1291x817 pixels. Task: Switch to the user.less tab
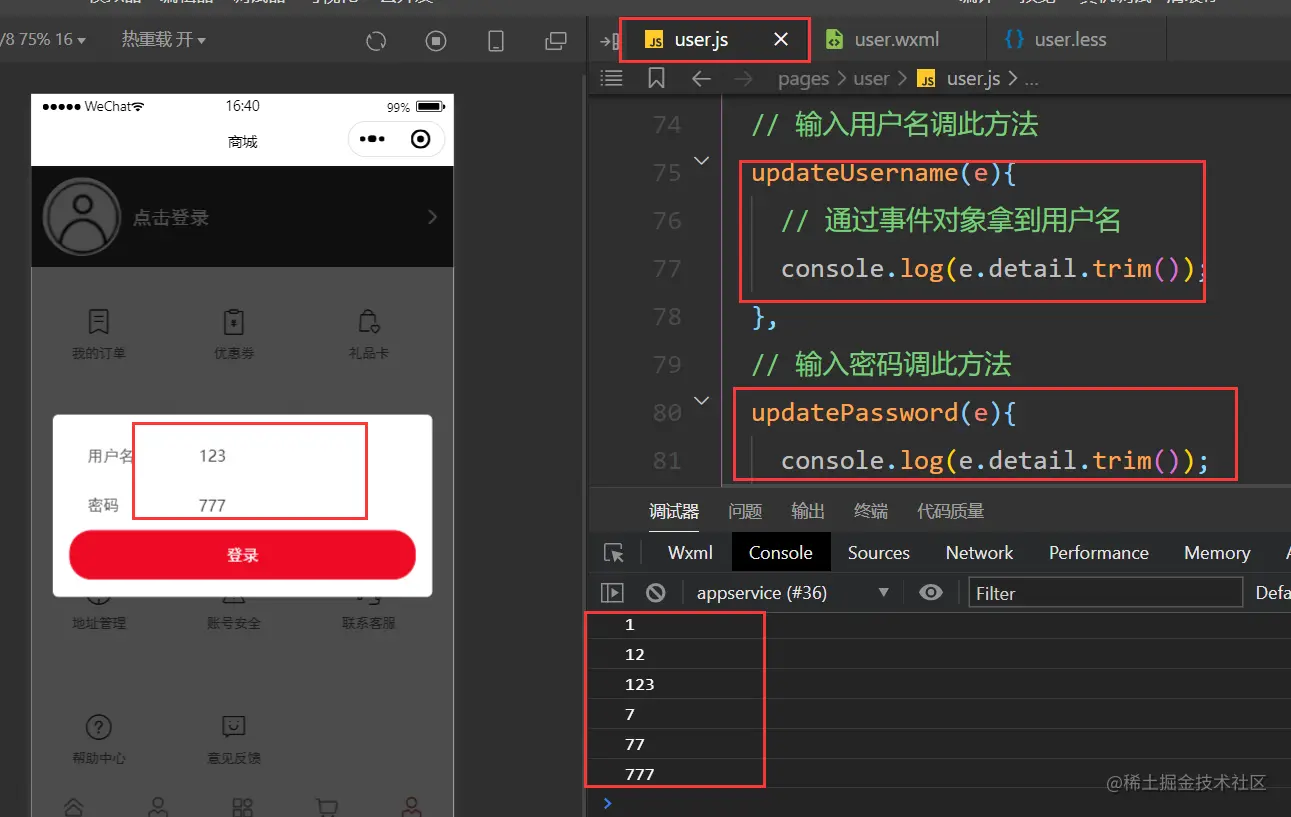(x=1070, y=40)
